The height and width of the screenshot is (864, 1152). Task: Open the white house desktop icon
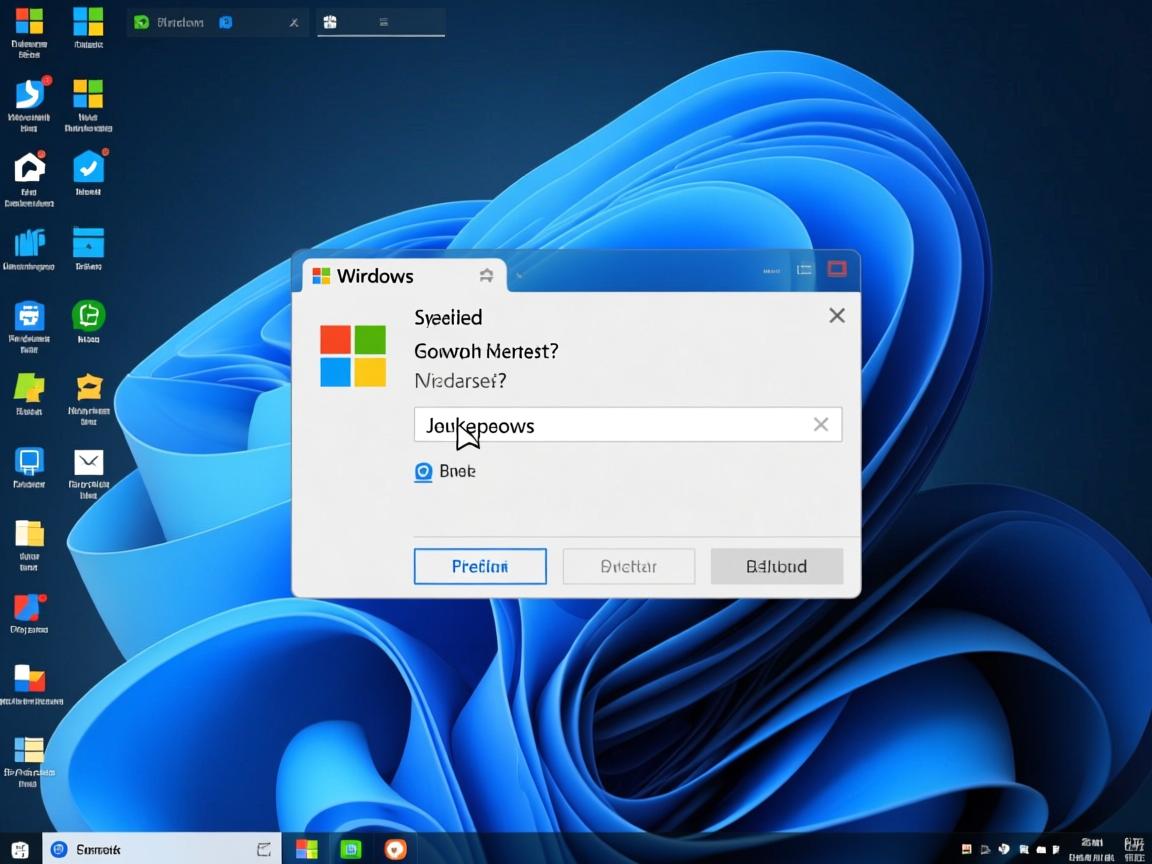(29, 167)
